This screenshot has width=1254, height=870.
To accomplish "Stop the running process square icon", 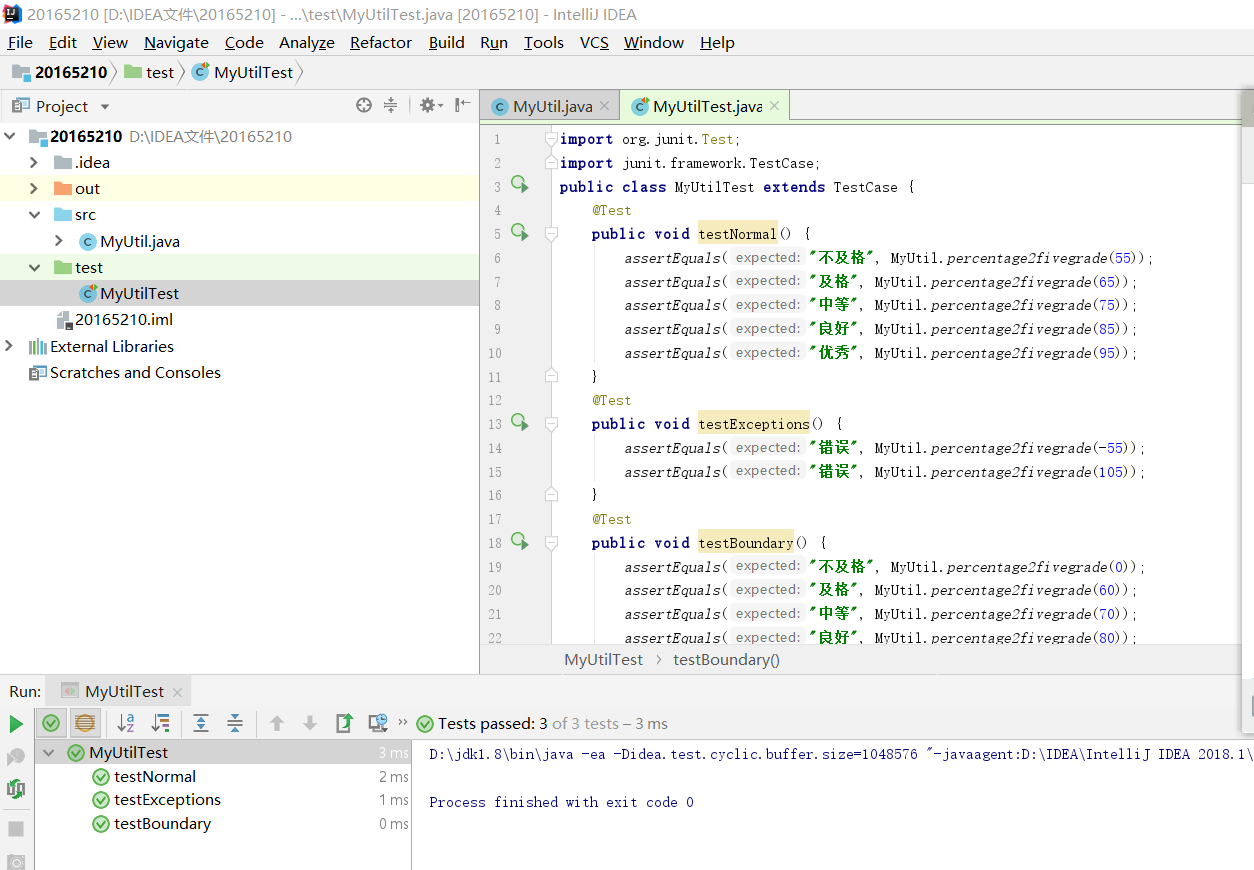I will (x=16, y=829).
